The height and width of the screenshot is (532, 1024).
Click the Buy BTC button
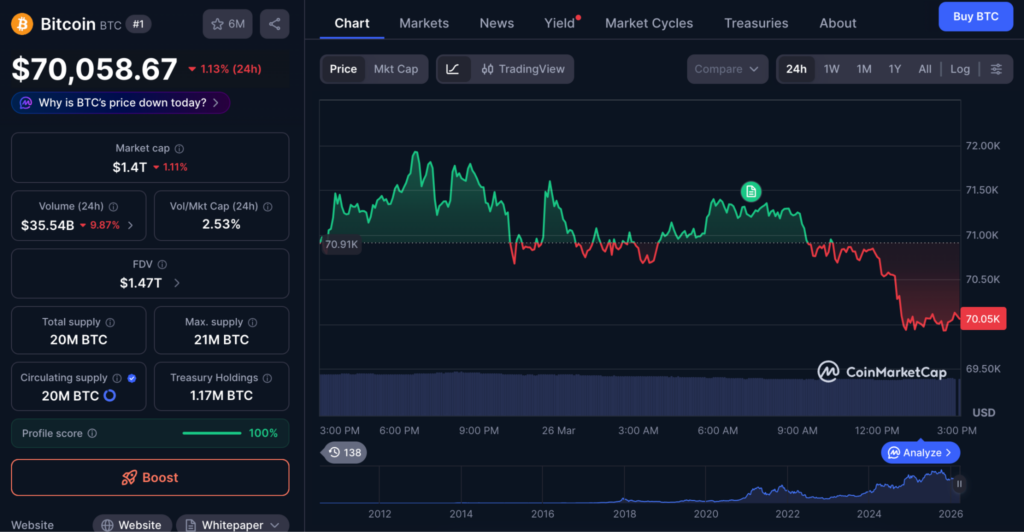click(975, 17)
